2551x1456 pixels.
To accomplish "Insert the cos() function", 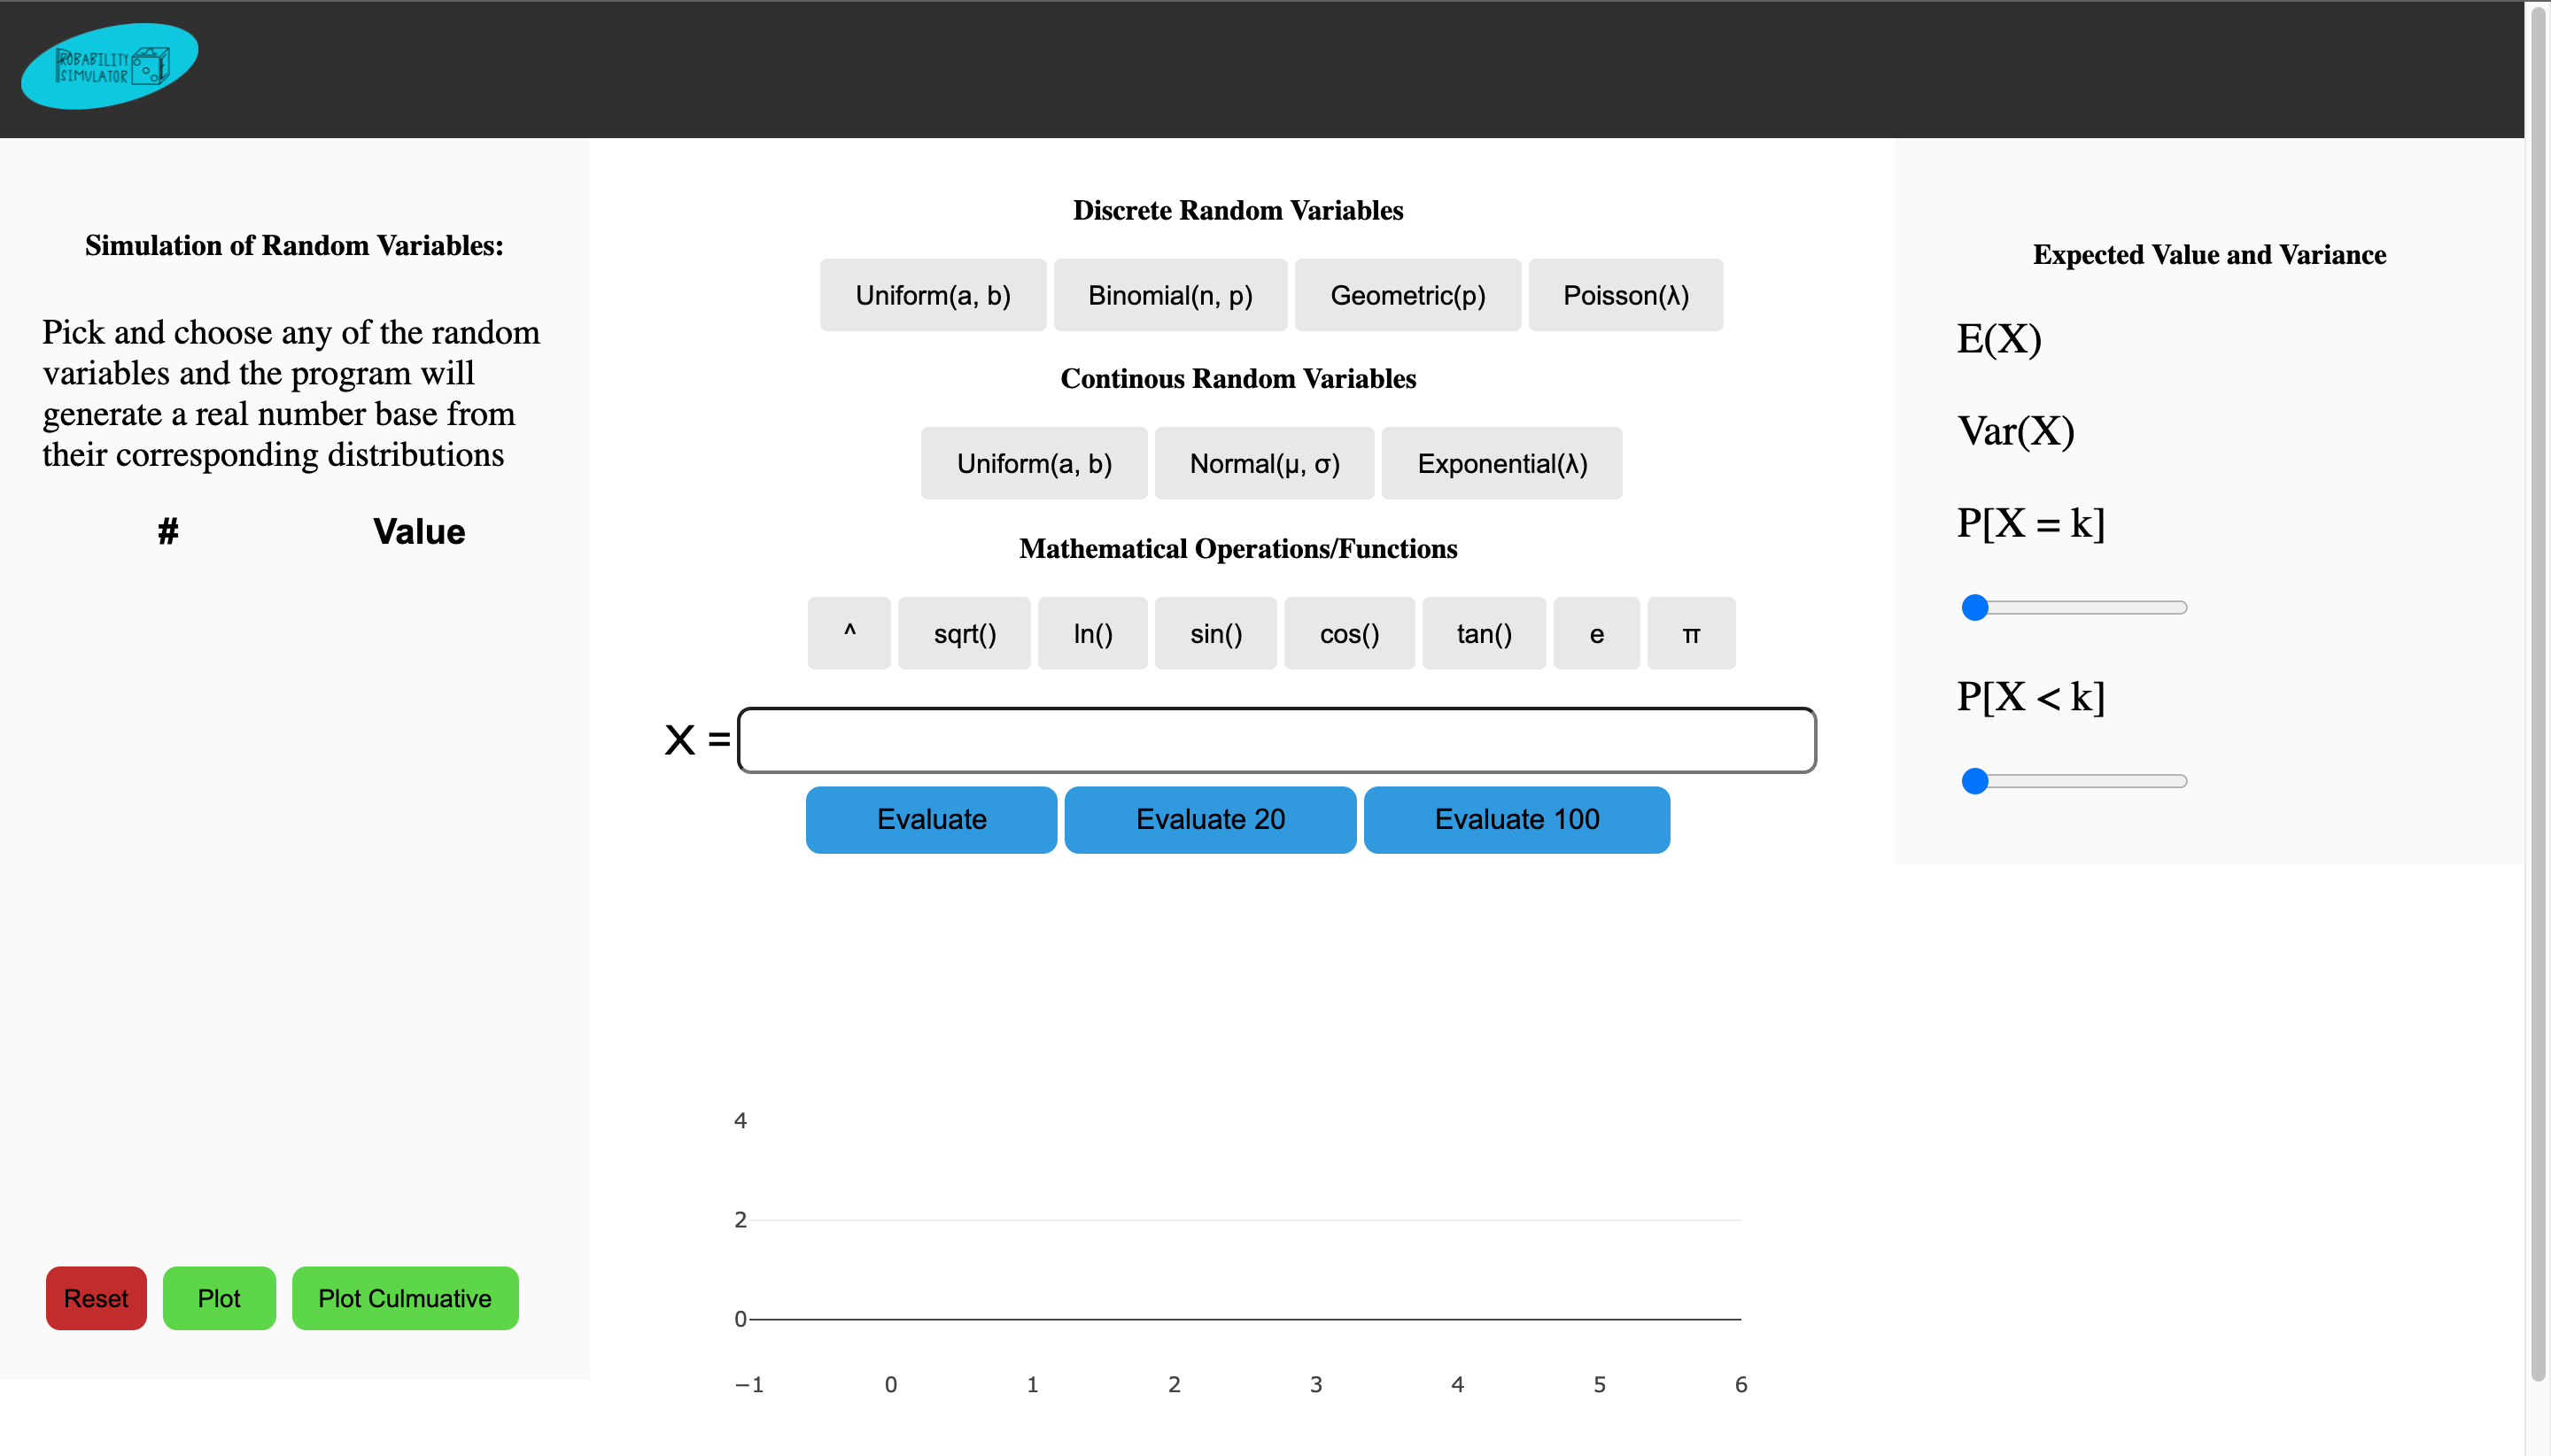I will click(1349, 633).
